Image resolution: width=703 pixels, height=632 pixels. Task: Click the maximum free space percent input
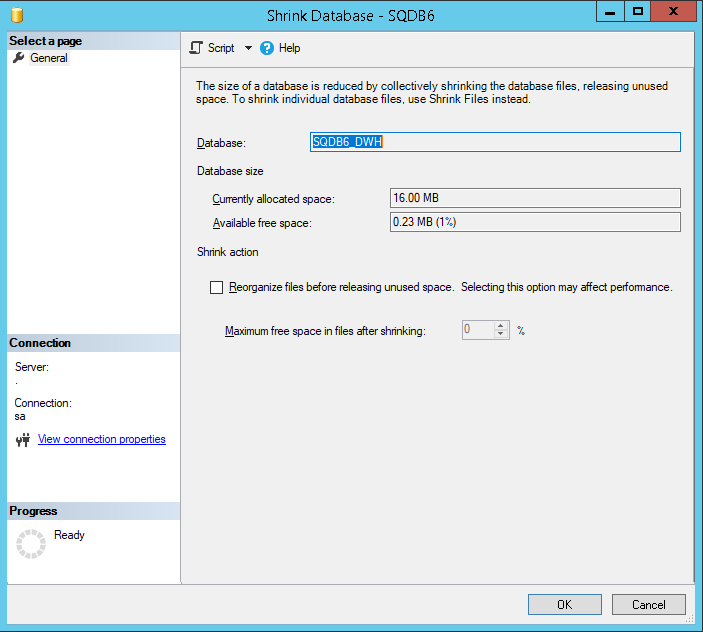[x=477, y=330]
